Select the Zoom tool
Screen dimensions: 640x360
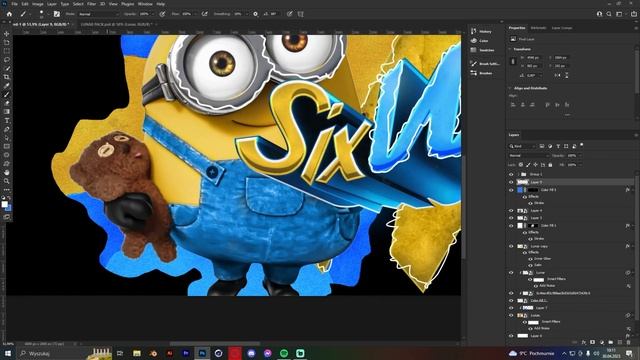click(7, 181)
